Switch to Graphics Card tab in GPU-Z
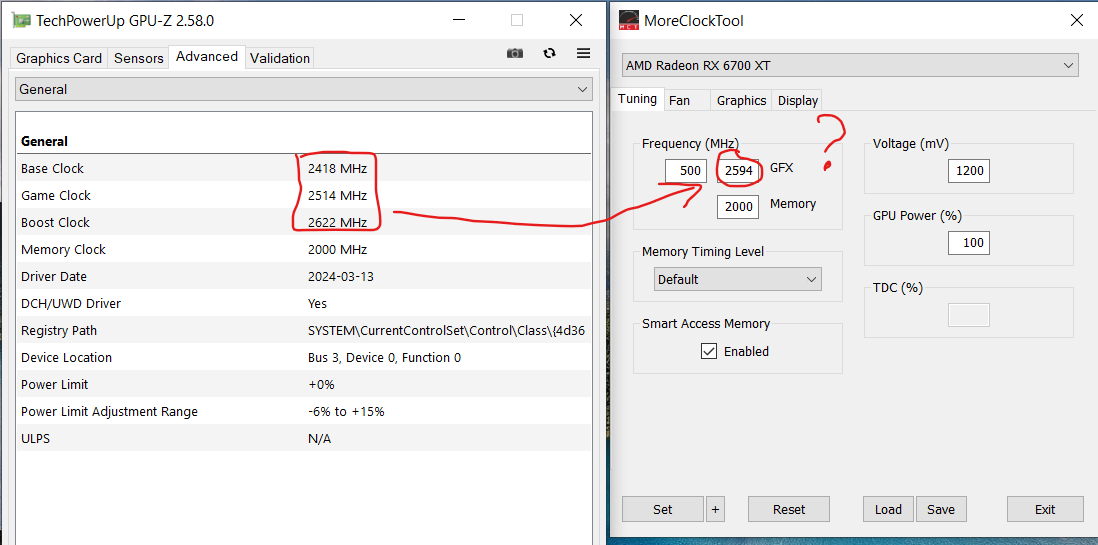This screenshot has height=545, width=1098. coord(59,58)
